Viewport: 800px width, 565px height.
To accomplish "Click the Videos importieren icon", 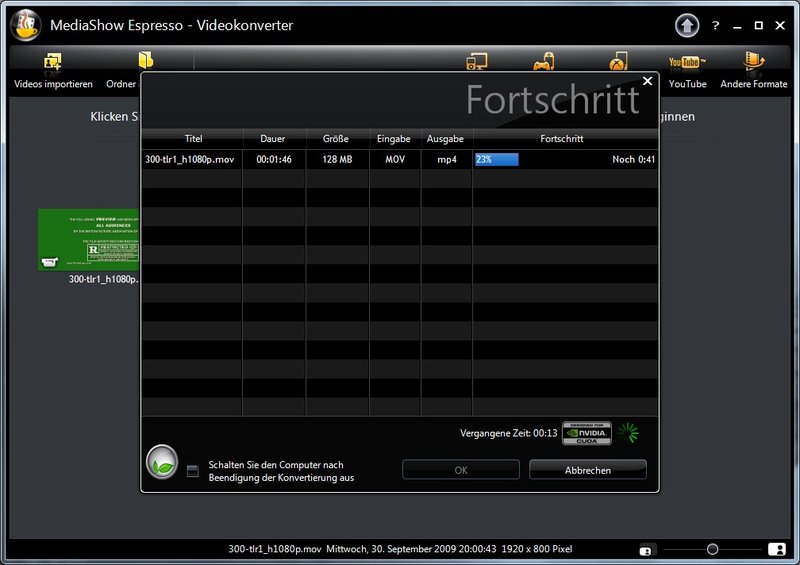I will pyautogui.click(x=53, y=62).
